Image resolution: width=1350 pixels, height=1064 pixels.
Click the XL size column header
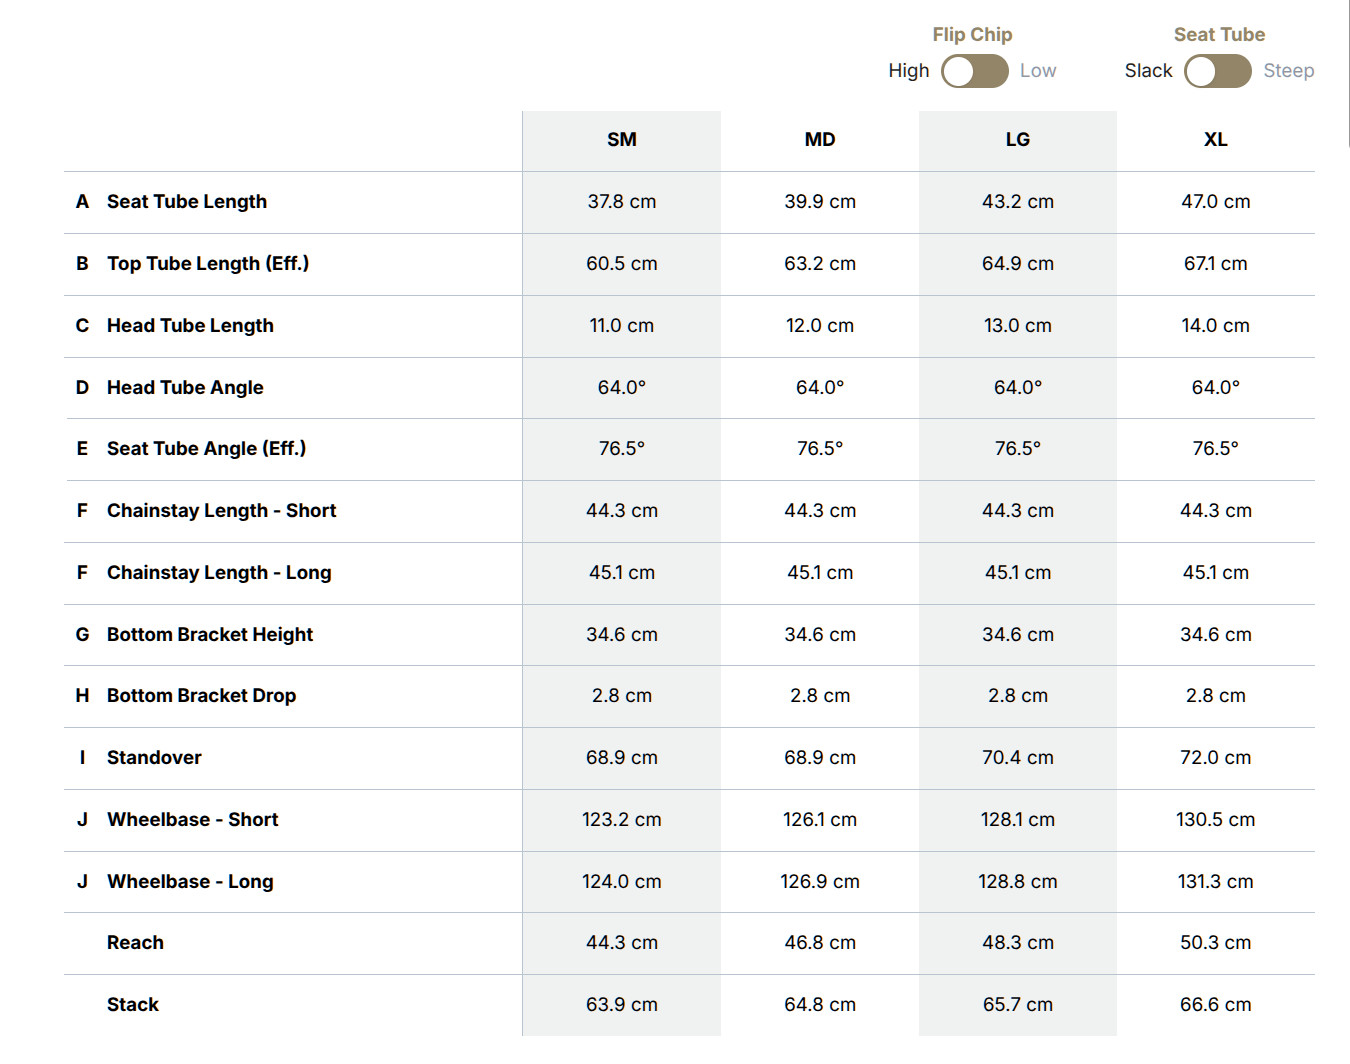point(1215,140)
